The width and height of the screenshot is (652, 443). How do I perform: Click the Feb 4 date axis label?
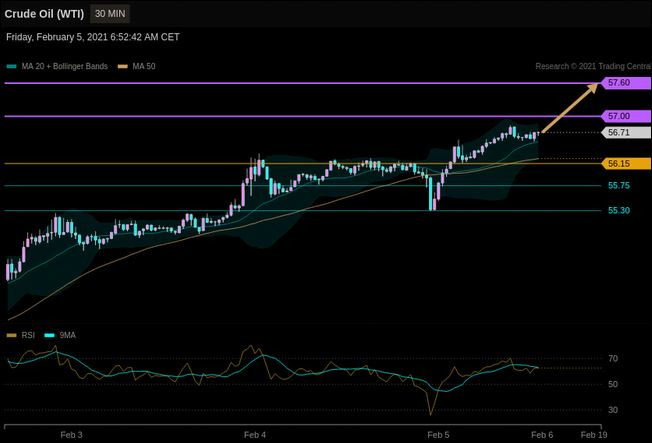pyautogui.click(x=255, y=435)
